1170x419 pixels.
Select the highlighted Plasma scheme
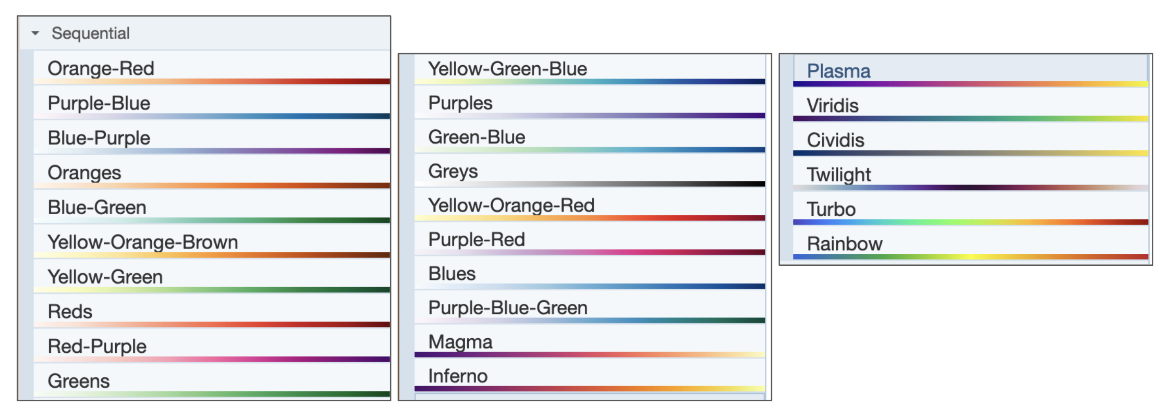[x=838, y=71]
